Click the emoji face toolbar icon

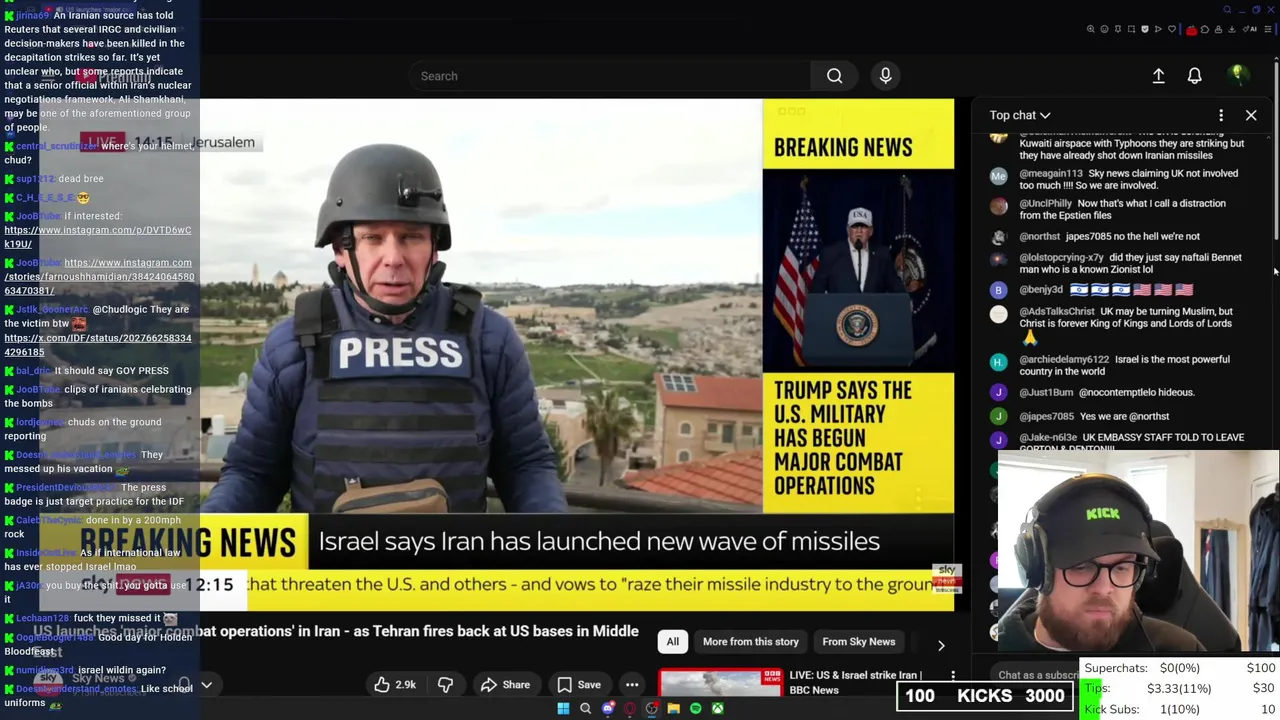(x=1104, y=29)
